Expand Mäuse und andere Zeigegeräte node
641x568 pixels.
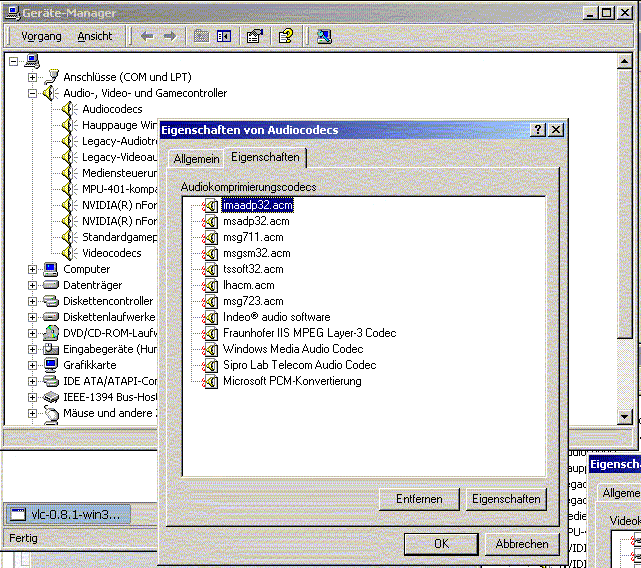[x=32, y=413]
